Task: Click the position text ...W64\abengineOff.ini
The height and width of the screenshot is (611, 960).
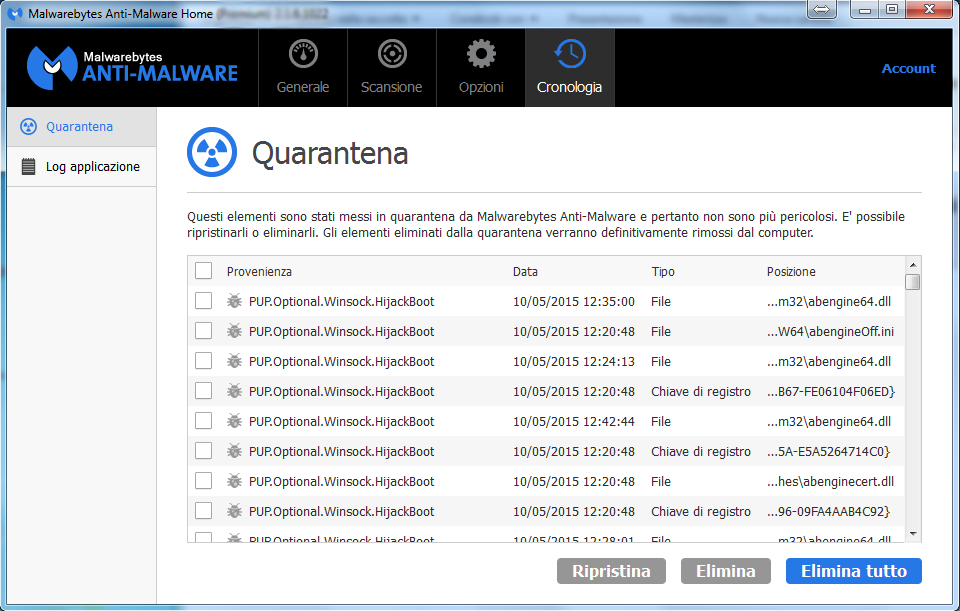Action: coord(830,332)
